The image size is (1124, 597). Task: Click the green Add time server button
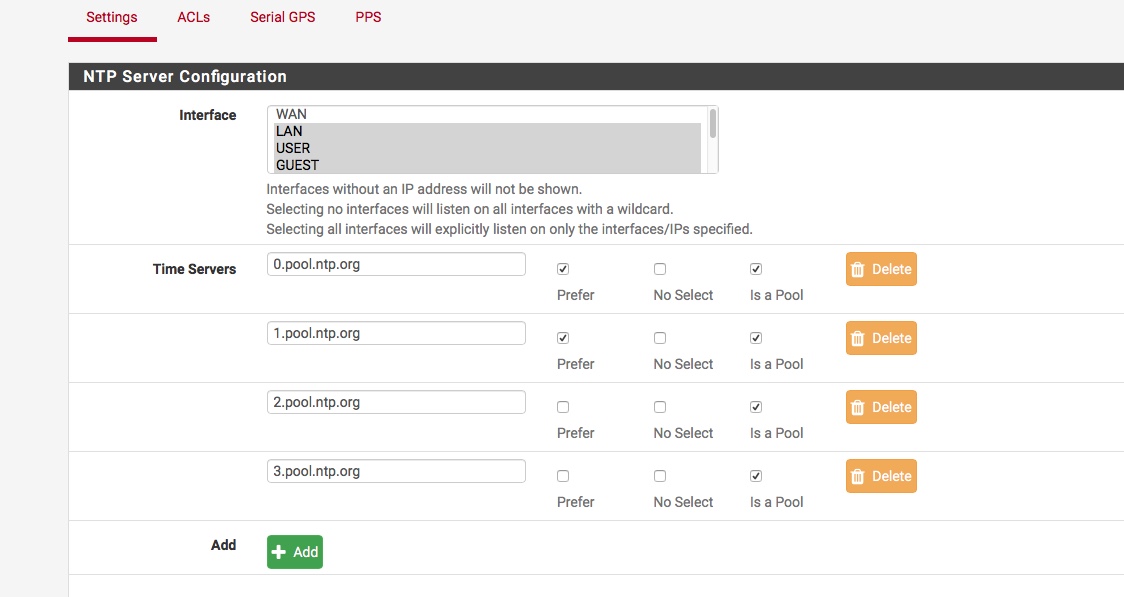pyautogui.click(x=295, y=552)
